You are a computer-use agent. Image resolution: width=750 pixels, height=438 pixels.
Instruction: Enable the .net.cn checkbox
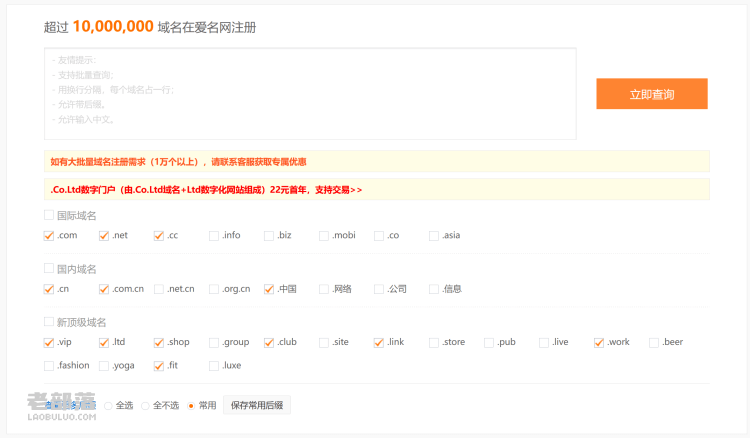(159, 289)
